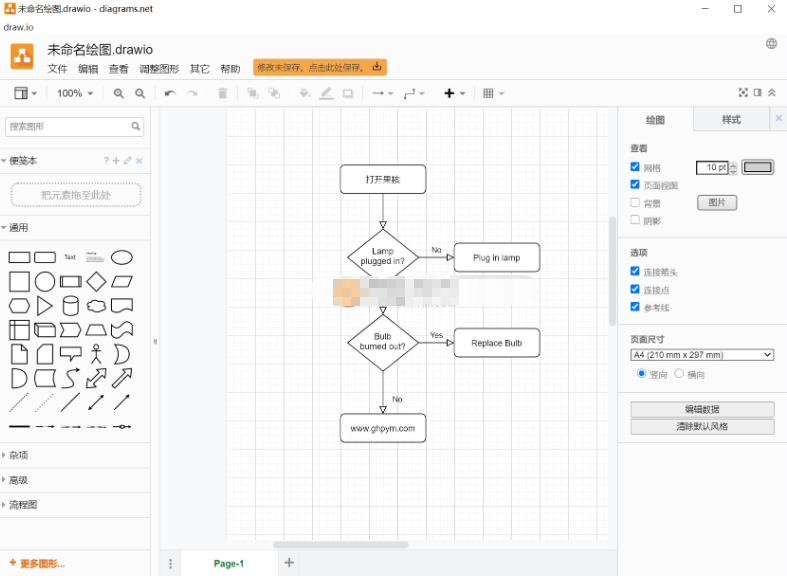Viewport: 787px width, 576px height.
Task: Click the globe language icon
Action: 771,44
